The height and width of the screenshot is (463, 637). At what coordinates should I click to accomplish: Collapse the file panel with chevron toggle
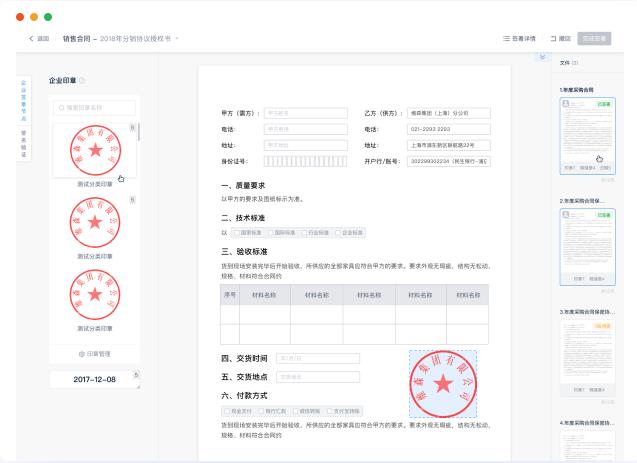point(542,56)
